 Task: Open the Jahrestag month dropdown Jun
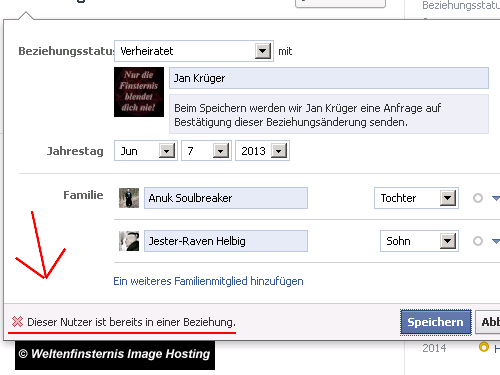[x=146, y=151]
